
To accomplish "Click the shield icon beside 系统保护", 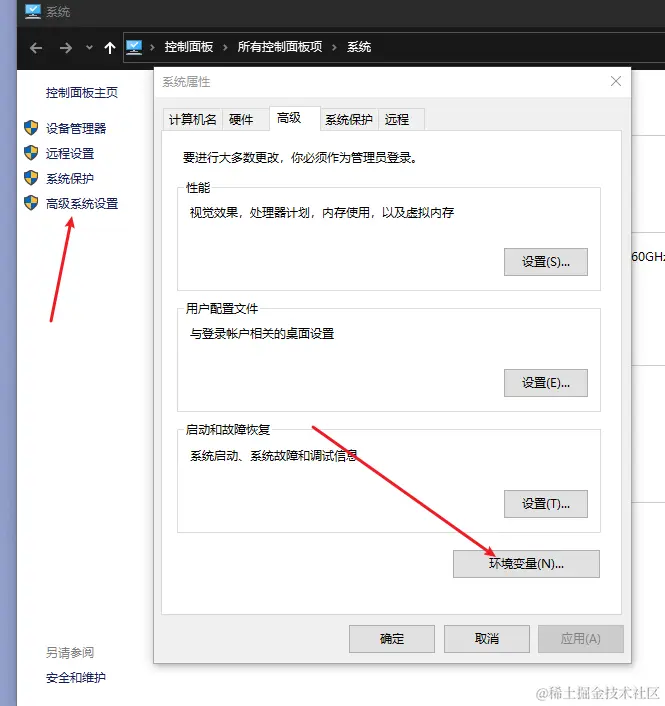I will [31, 178].
